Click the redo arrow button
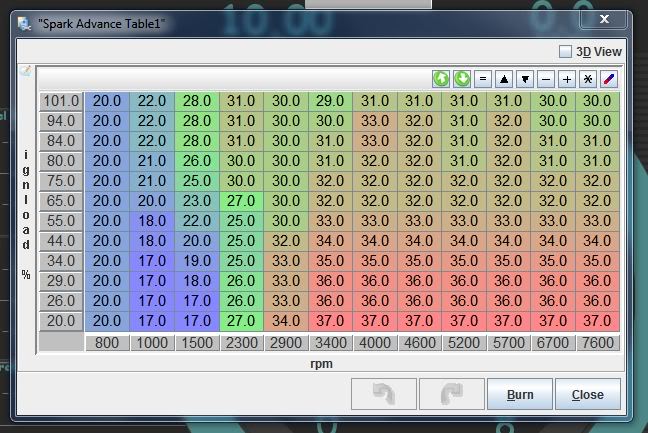The width and height of the screenshot is (648, 433). pyautogui.click(x=452, y=394)
